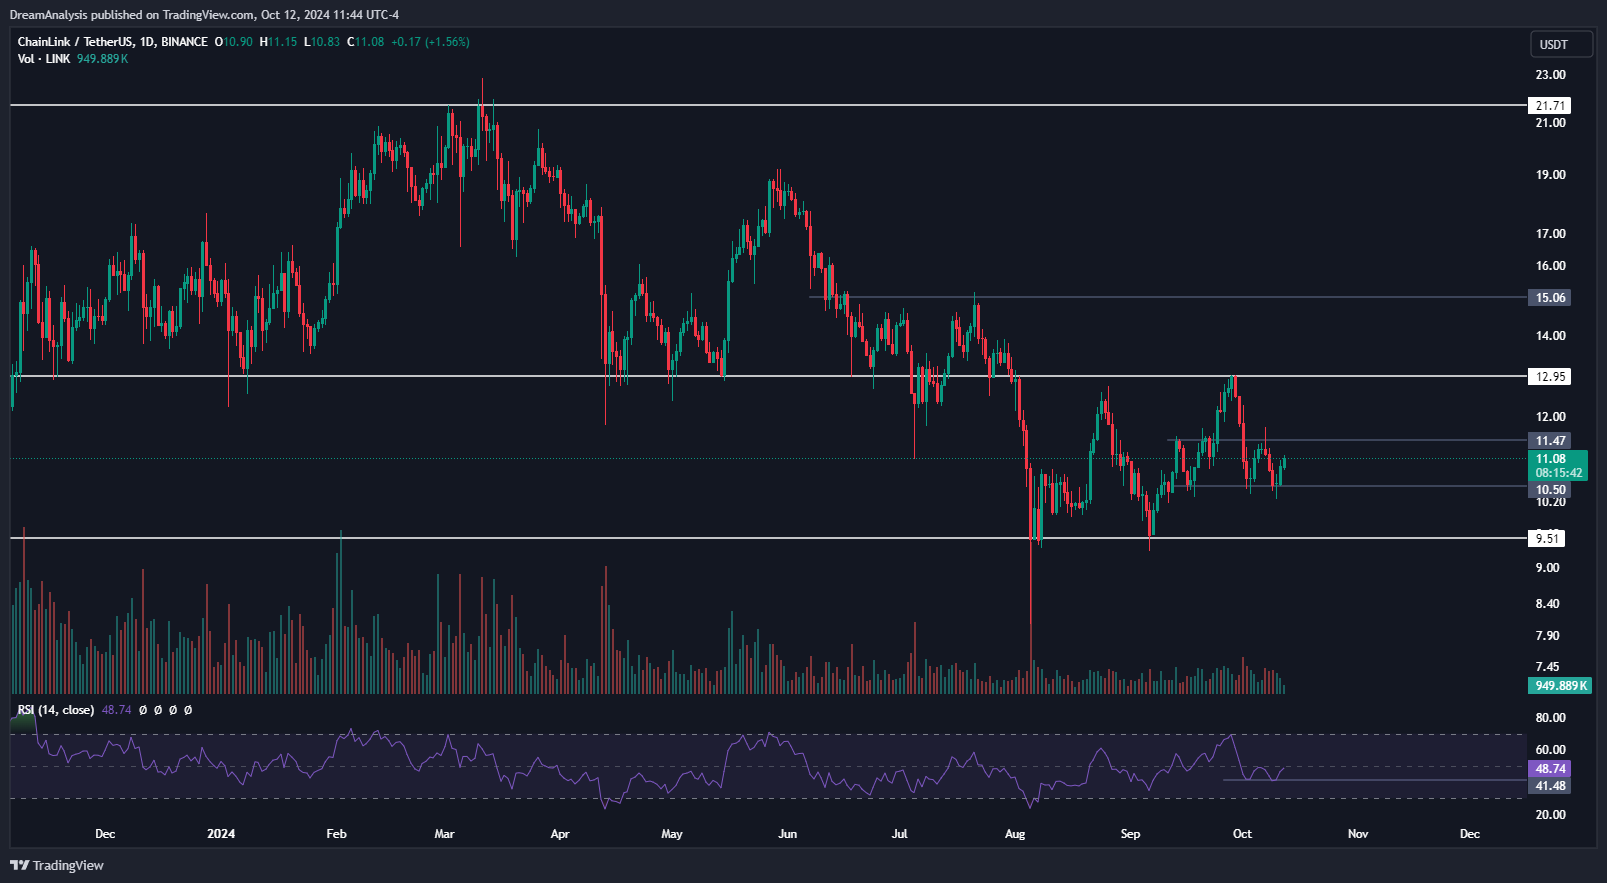Click the 14.00 price axis tick
Screen dimensions: 1607x883
(x=1551, y=336)
